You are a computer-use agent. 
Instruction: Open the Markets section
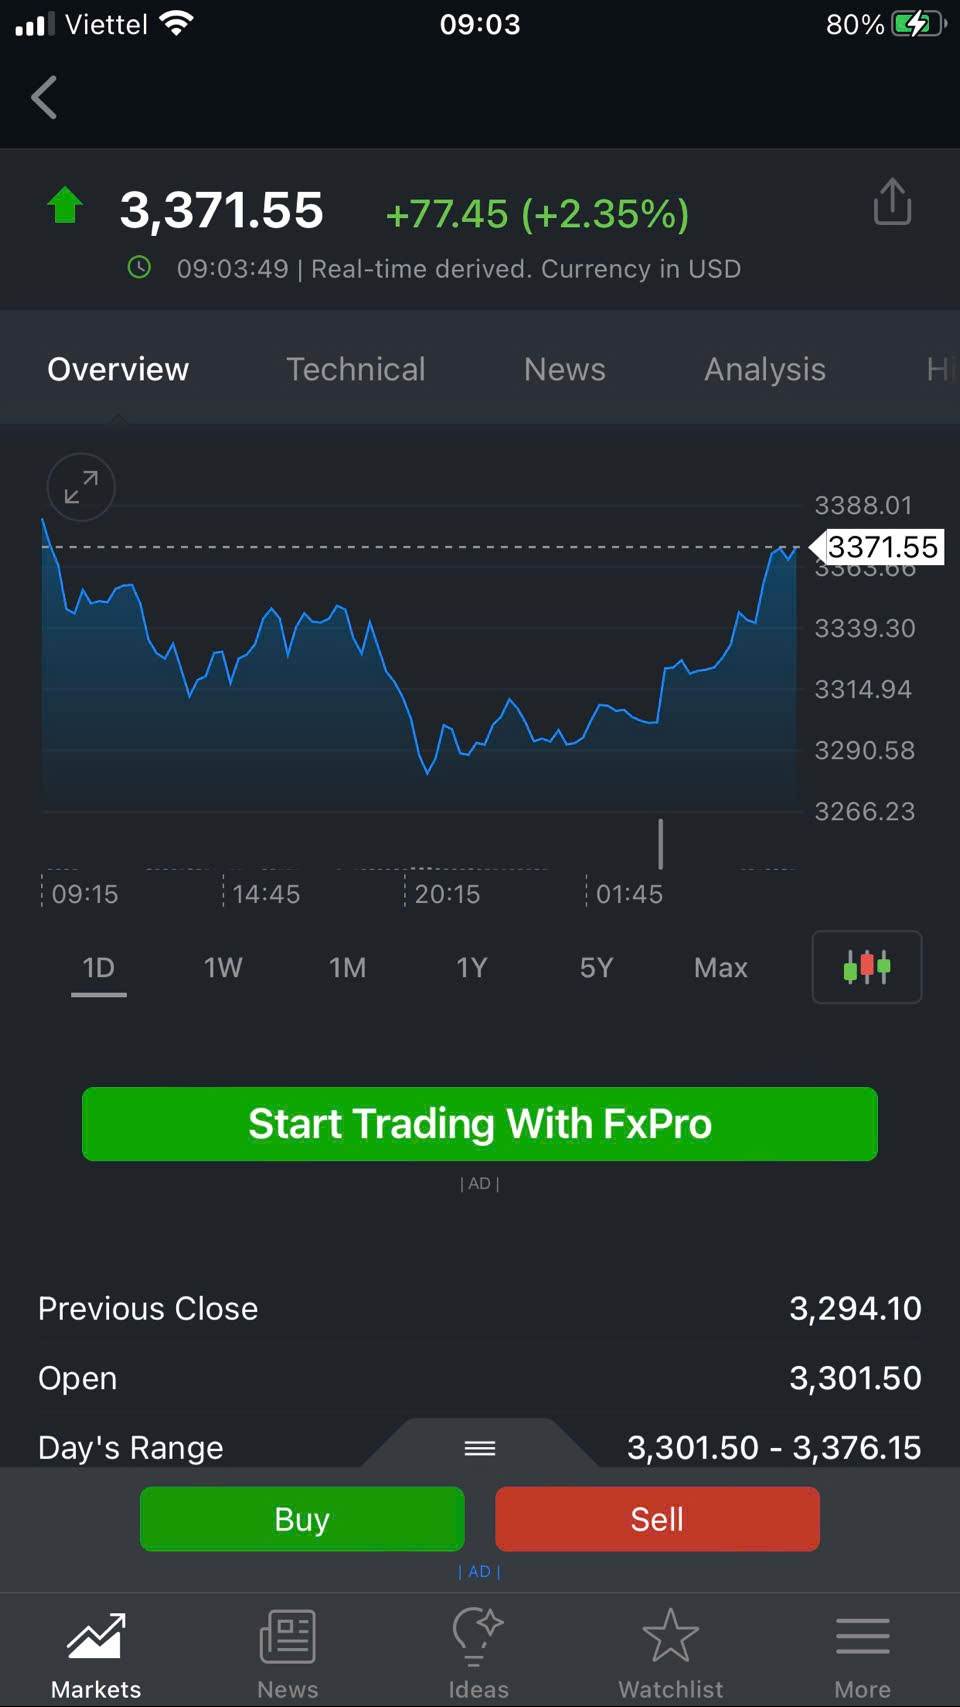[96, 1654]
